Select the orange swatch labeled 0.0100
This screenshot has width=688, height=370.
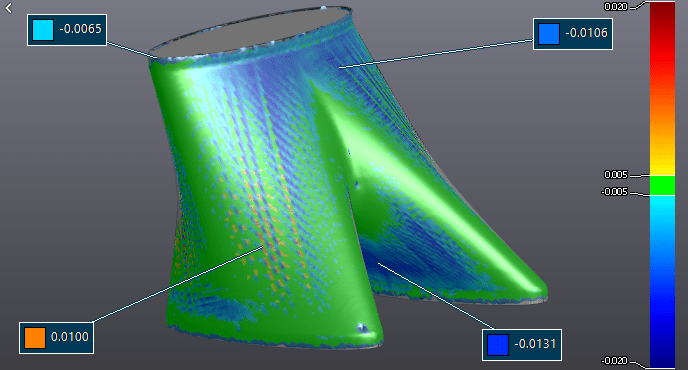click(35, 338)
